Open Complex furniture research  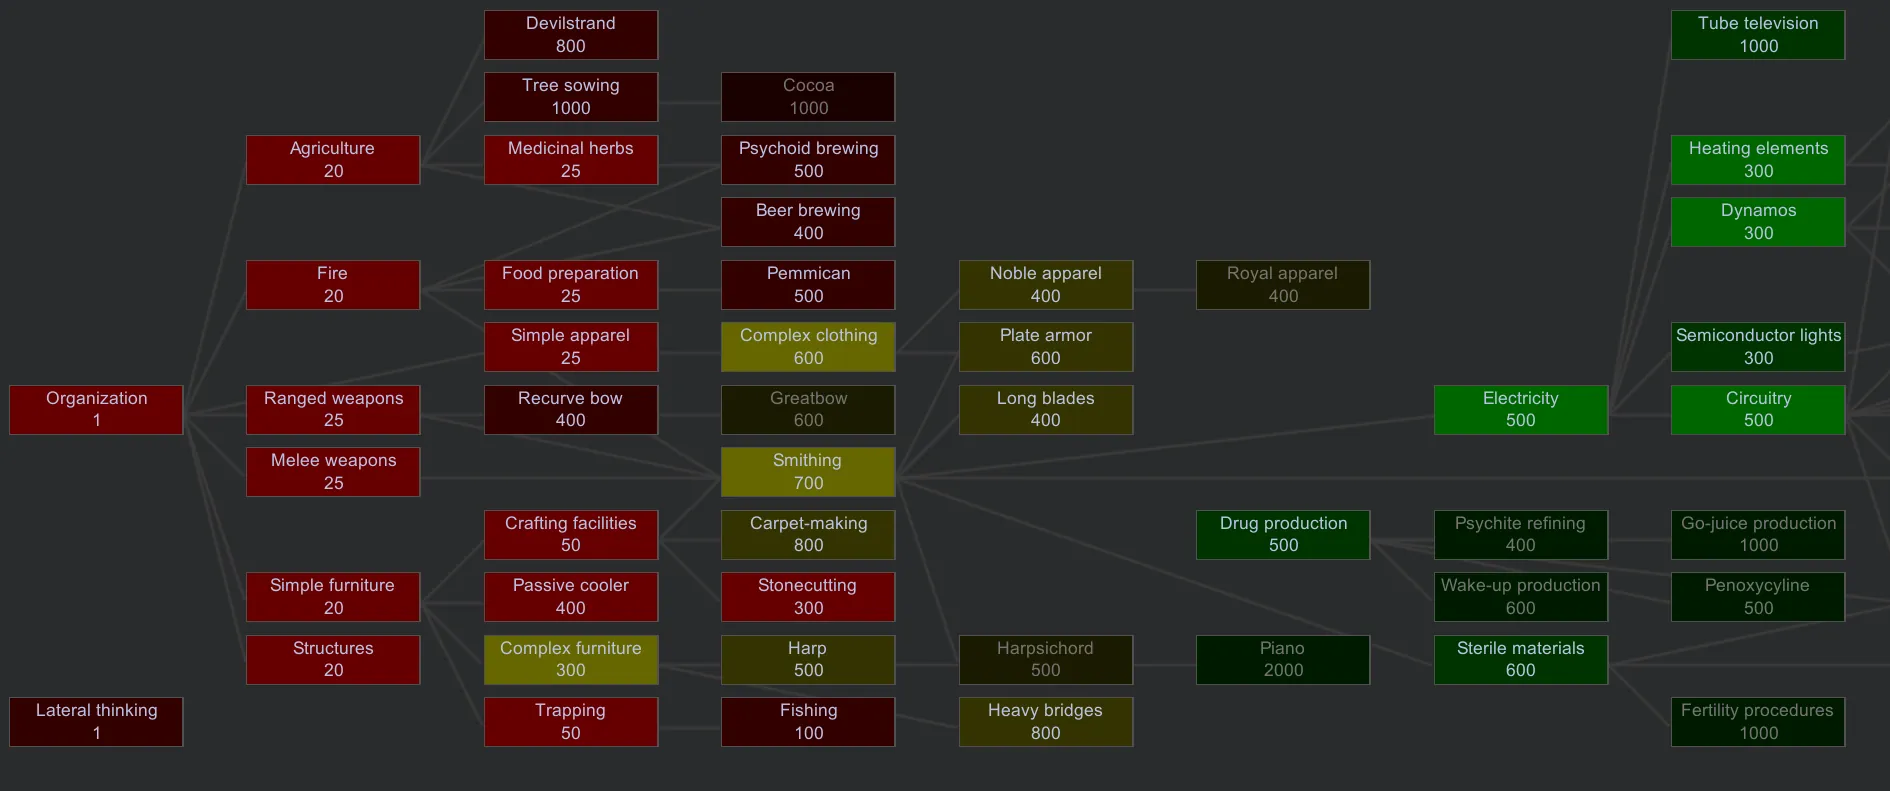pos(571,660)
